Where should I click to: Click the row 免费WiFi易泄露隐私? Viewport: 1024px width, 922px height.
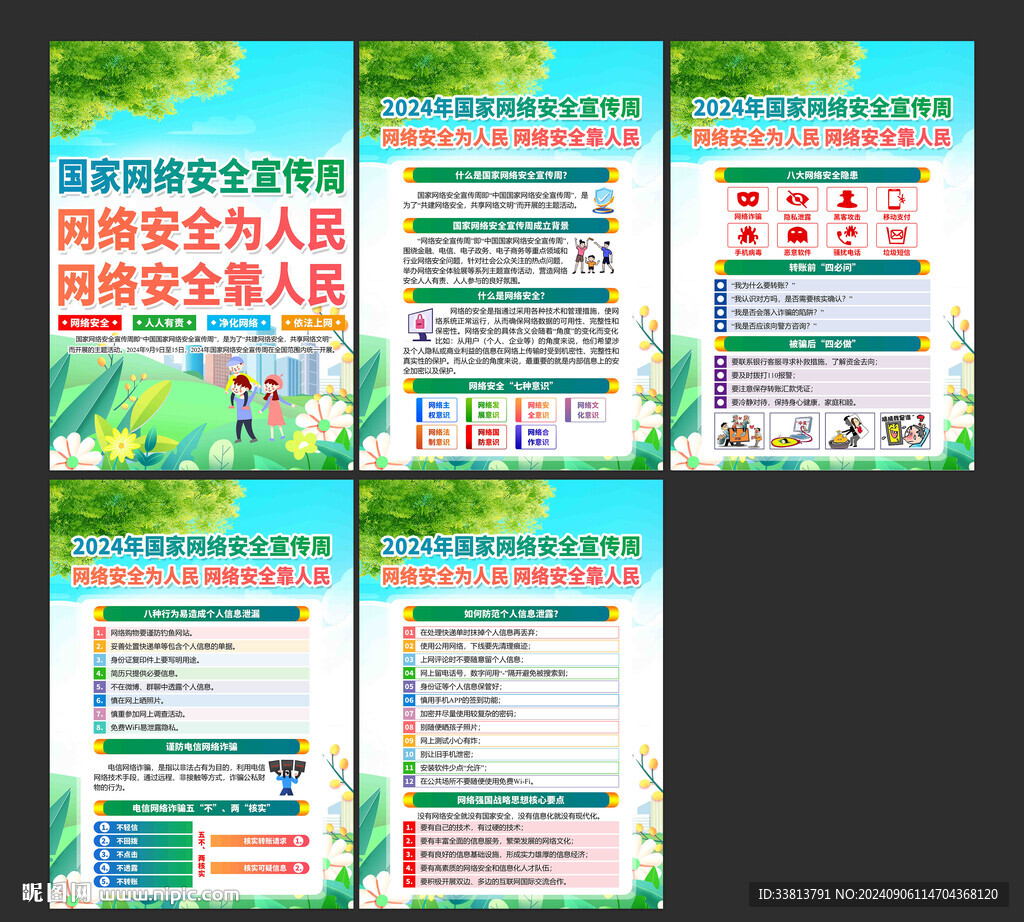pyautogui.click(x=201, y=727)
